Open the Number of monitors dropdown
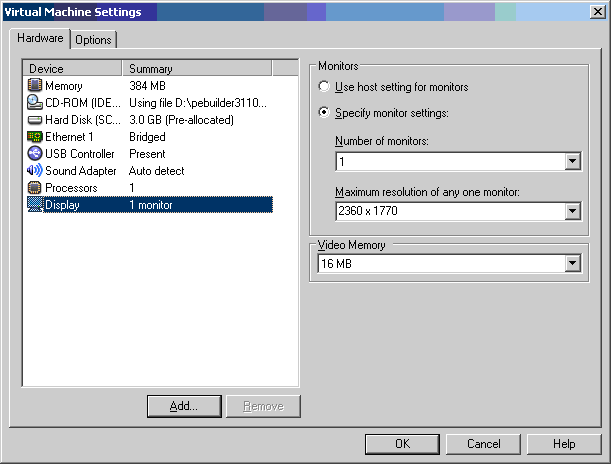This screenshot has height=464, width=611. [x=572, y=161]
